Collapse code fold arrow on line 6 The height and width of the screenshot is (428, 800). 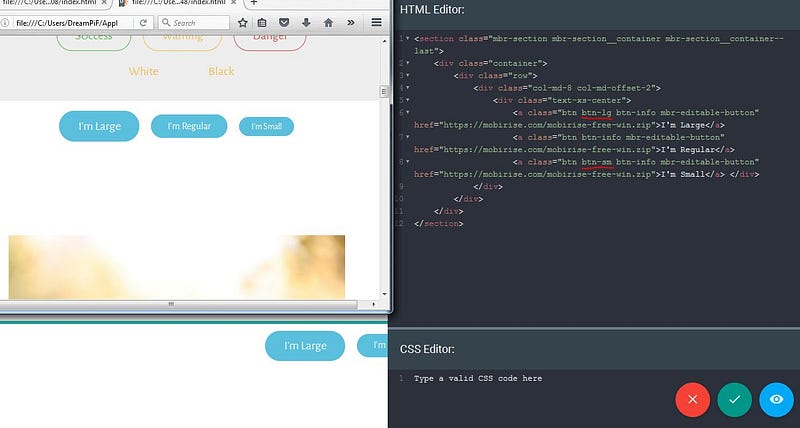tap(408, 112)
